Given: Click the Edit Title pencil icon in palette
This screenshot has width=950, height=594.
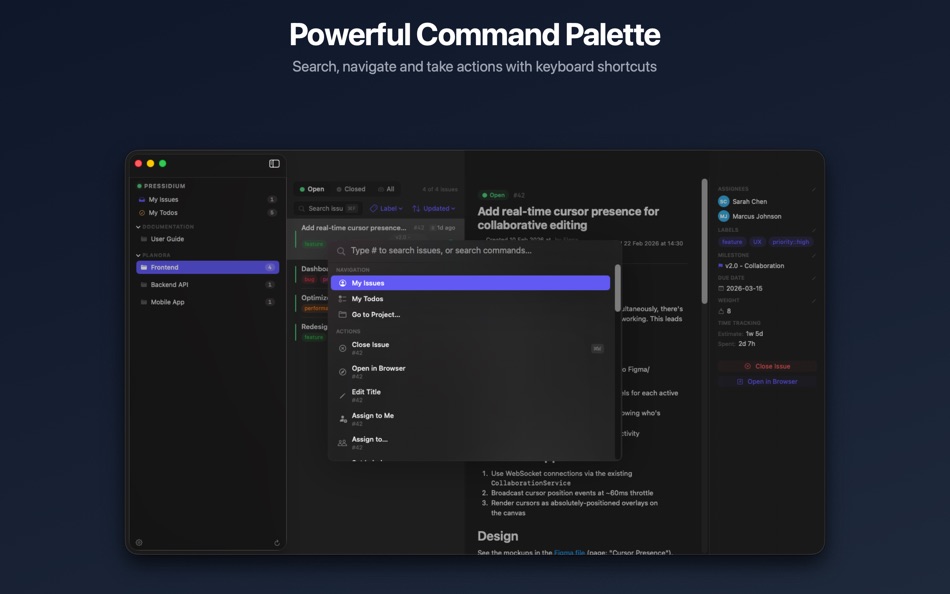Looking at the screenshot, I should (x=342, y=393).
